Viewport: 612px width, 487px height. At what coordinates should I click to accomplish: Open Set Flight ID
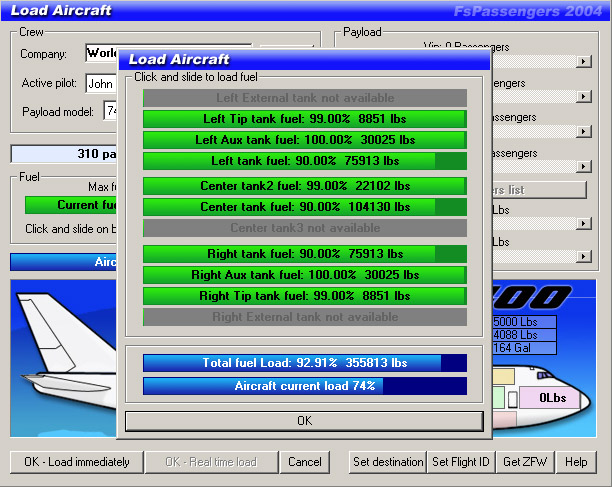461,462
